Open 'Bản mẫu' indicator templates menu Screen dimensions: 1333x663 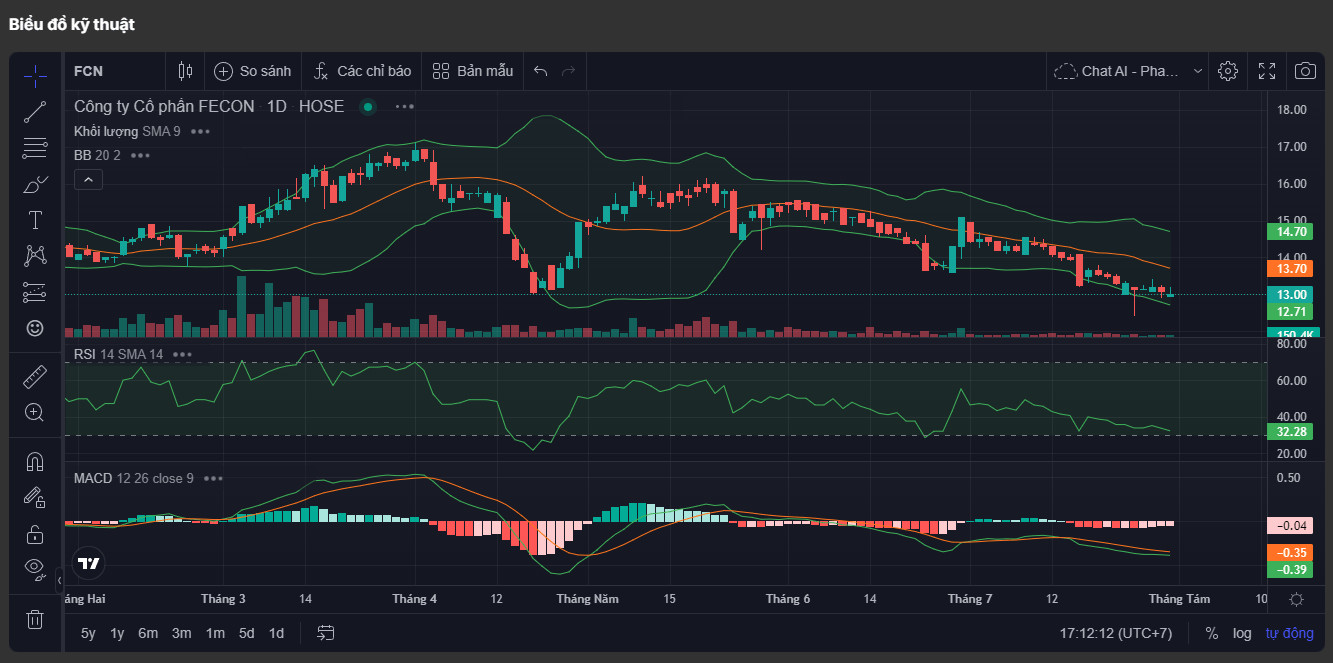473,71
